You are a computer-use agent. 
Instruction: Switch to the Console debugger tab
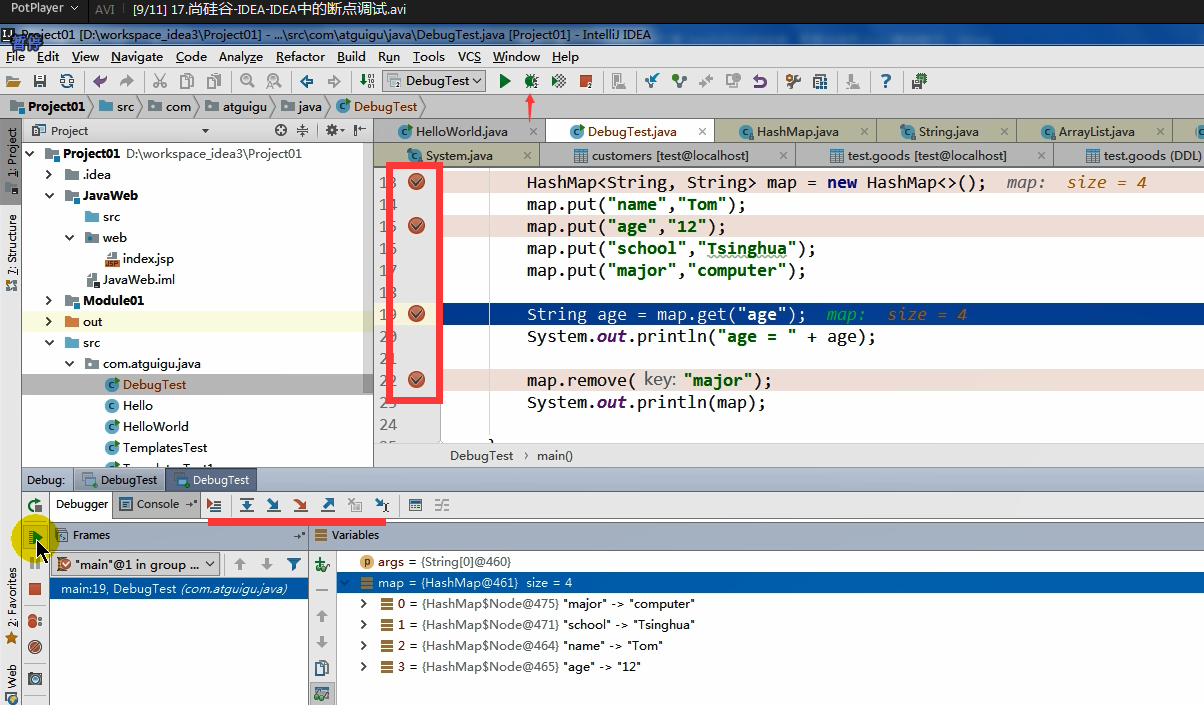(158, 505)
